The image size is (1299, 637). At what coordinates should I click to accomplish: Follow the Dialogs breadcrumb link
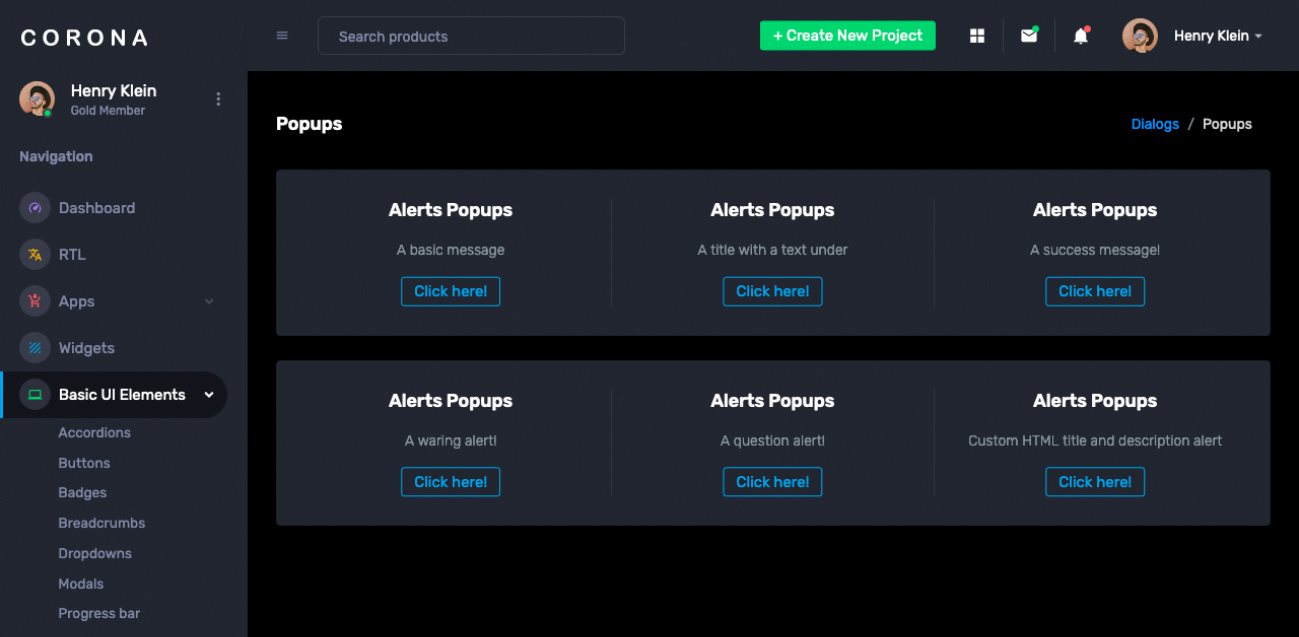(x=1154, y=124)
